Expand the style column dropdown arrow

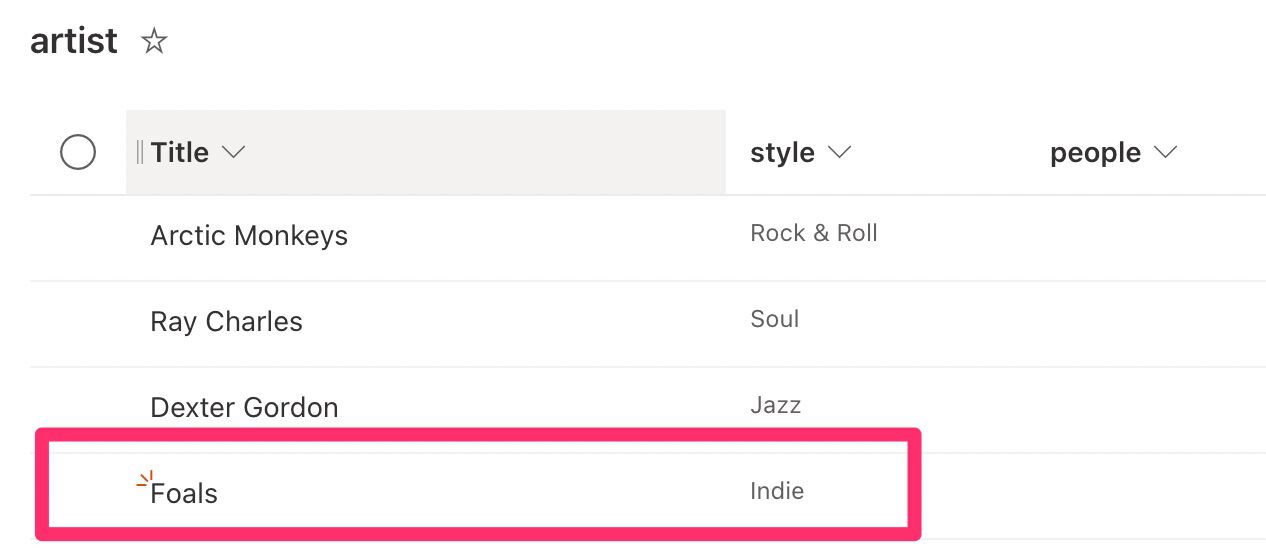(839, 153)
